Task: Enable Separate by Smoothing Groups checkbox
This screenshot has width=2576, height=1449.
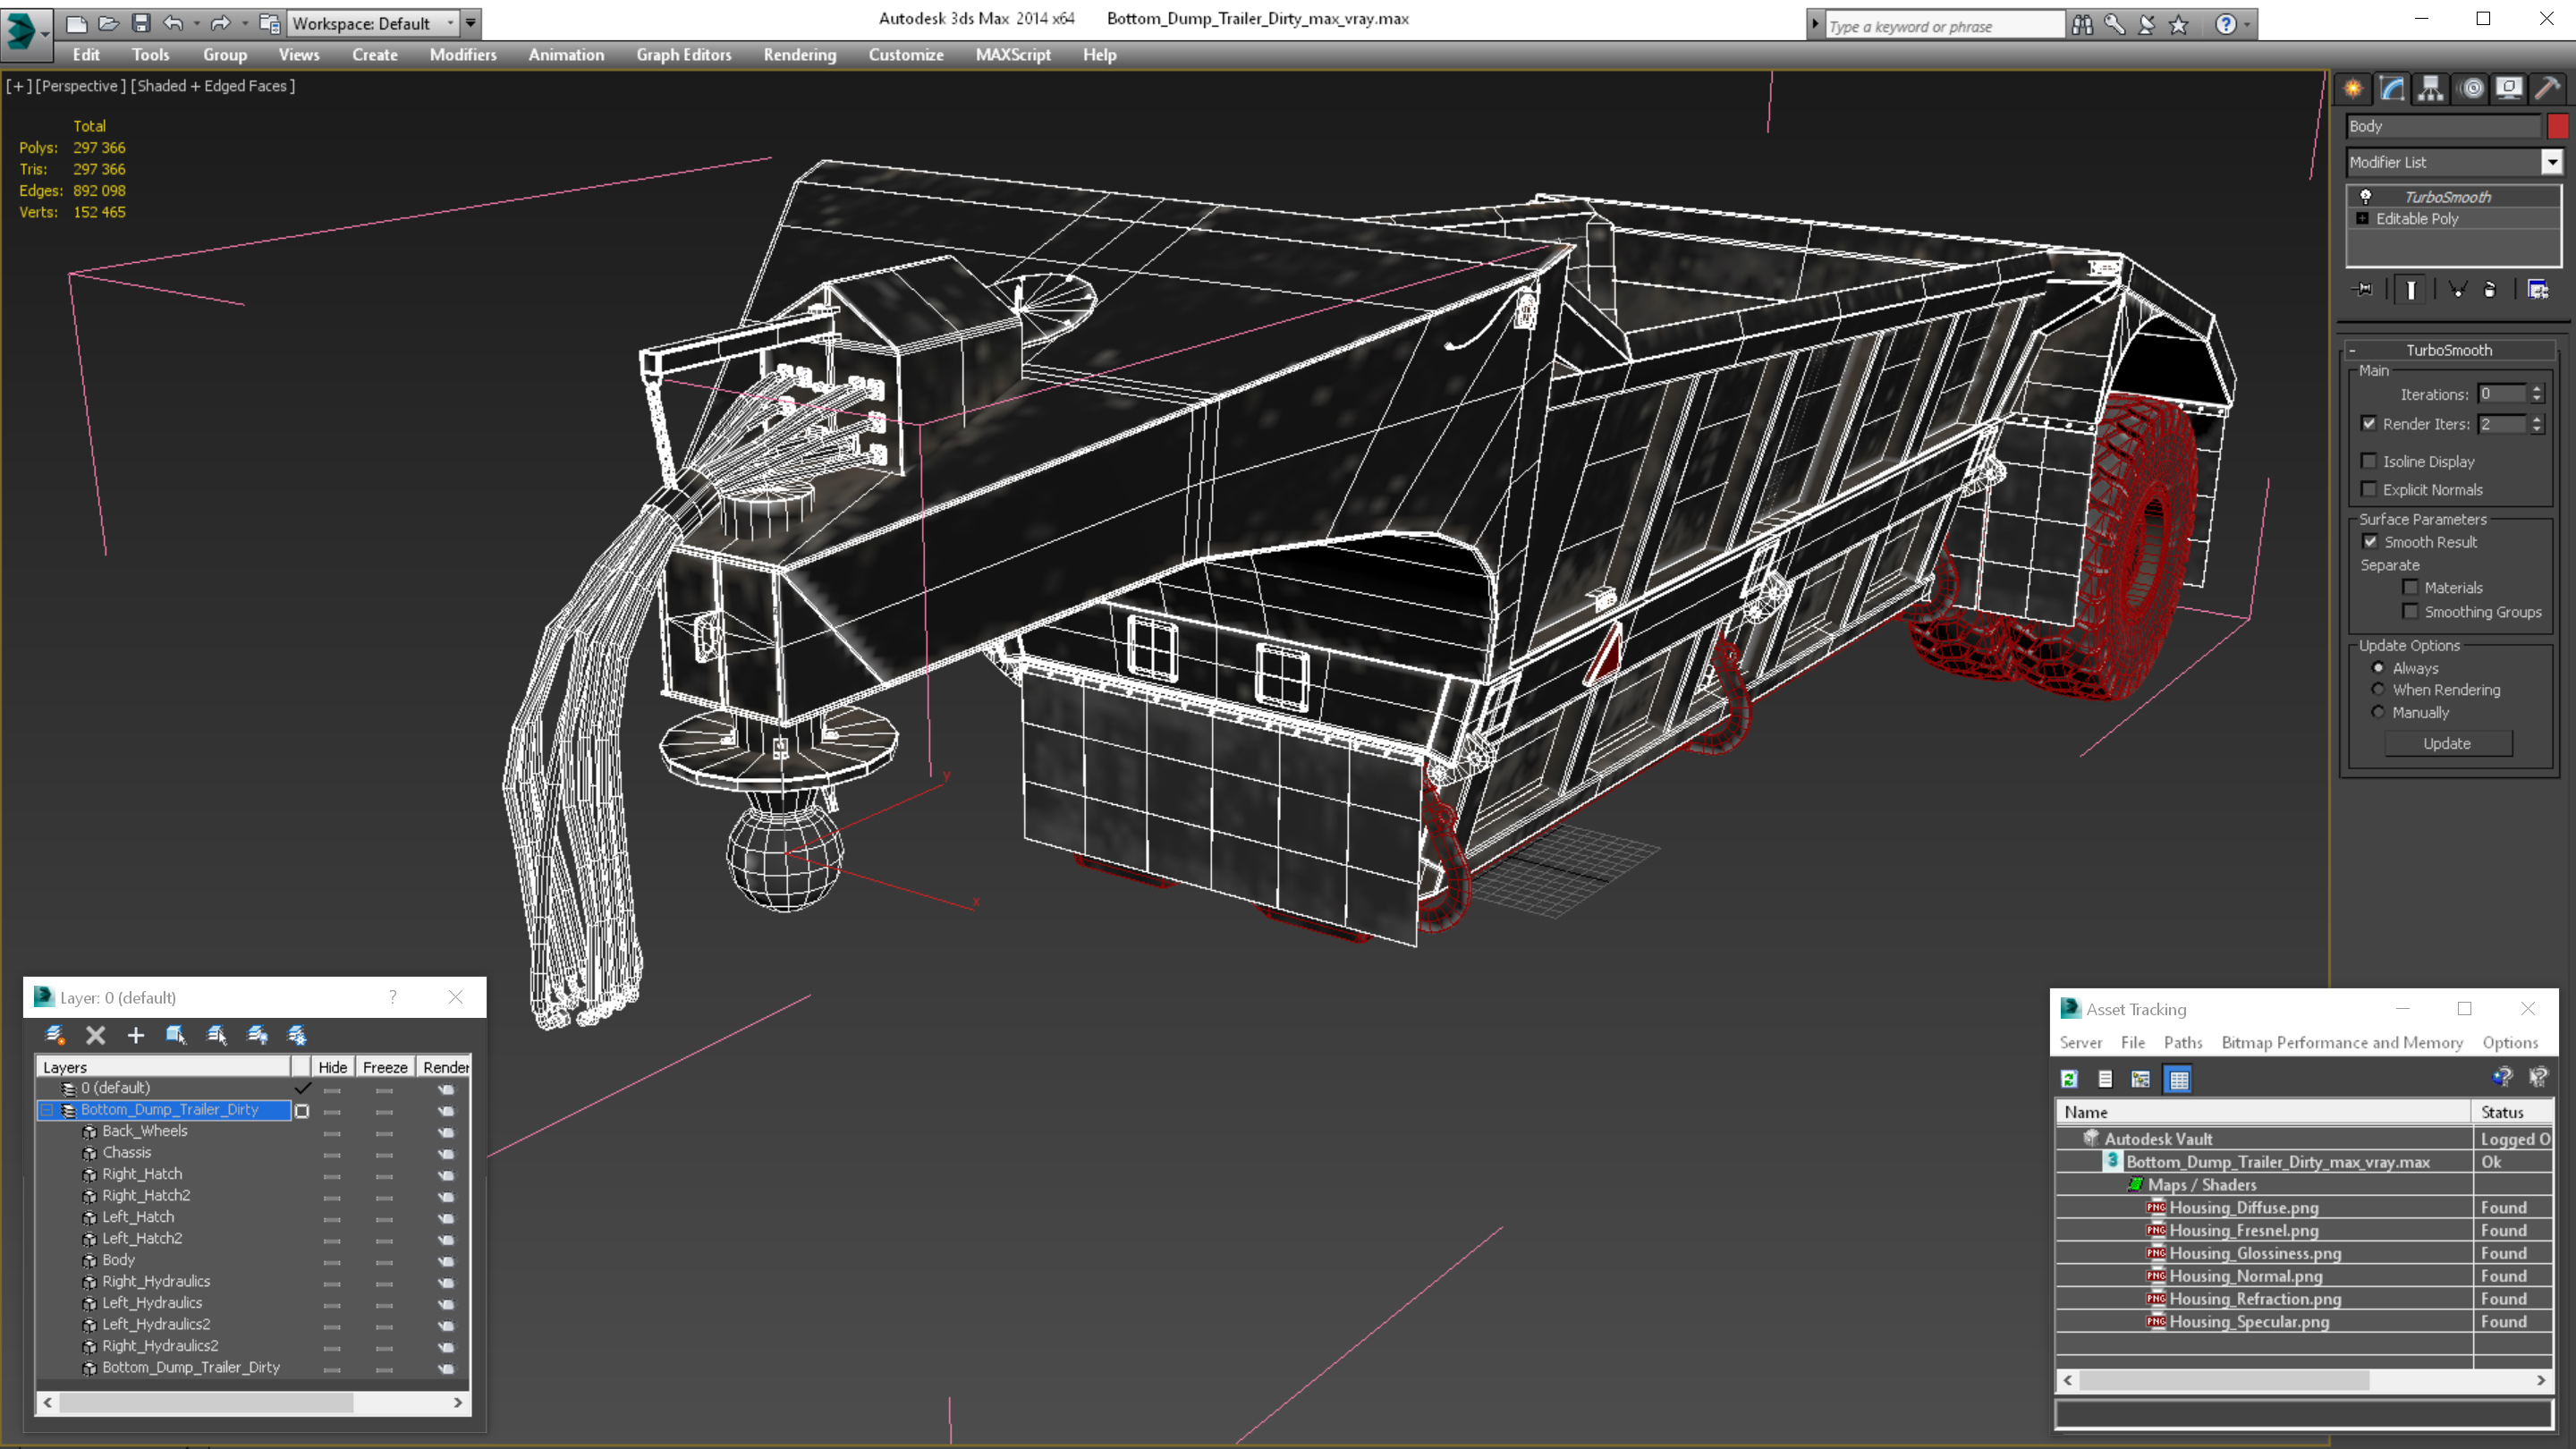Action: 2411,611
